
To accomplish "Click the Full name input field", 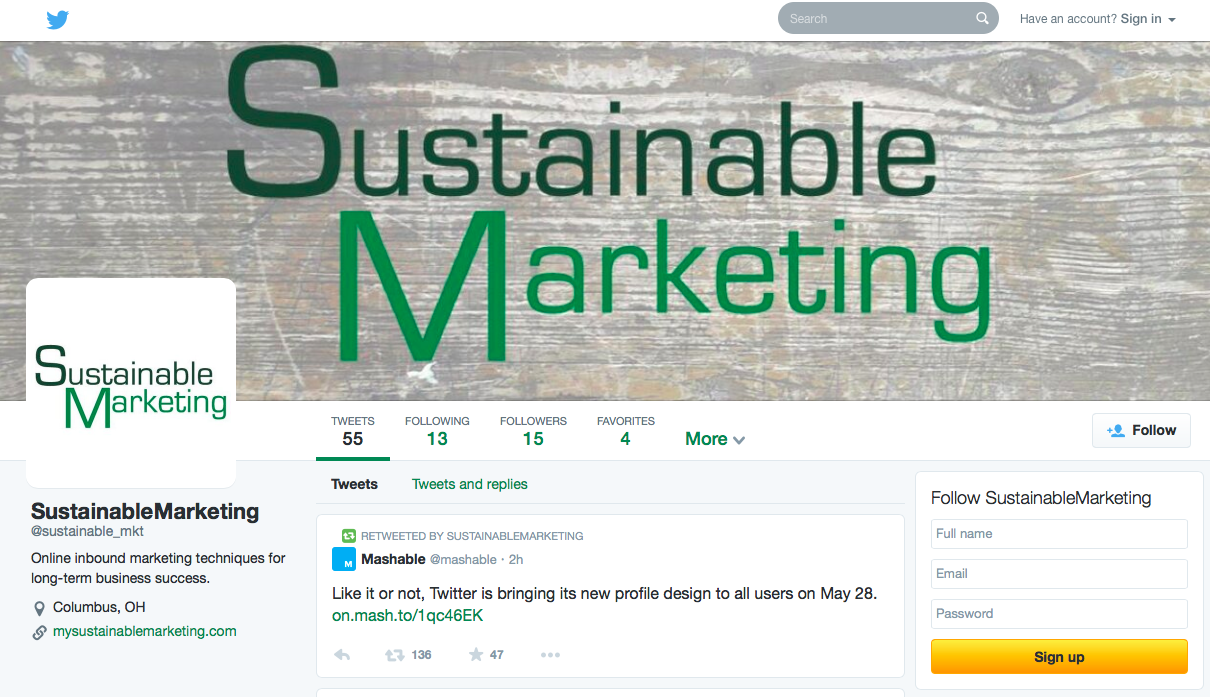I will (1059, 534).
